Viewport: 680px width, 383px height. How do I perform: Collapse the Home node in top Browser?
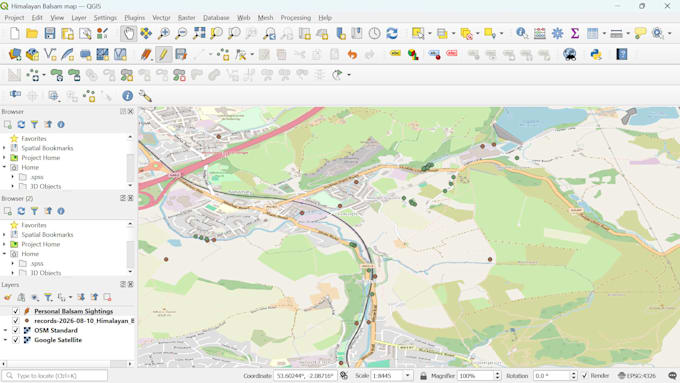coord(4,167)
